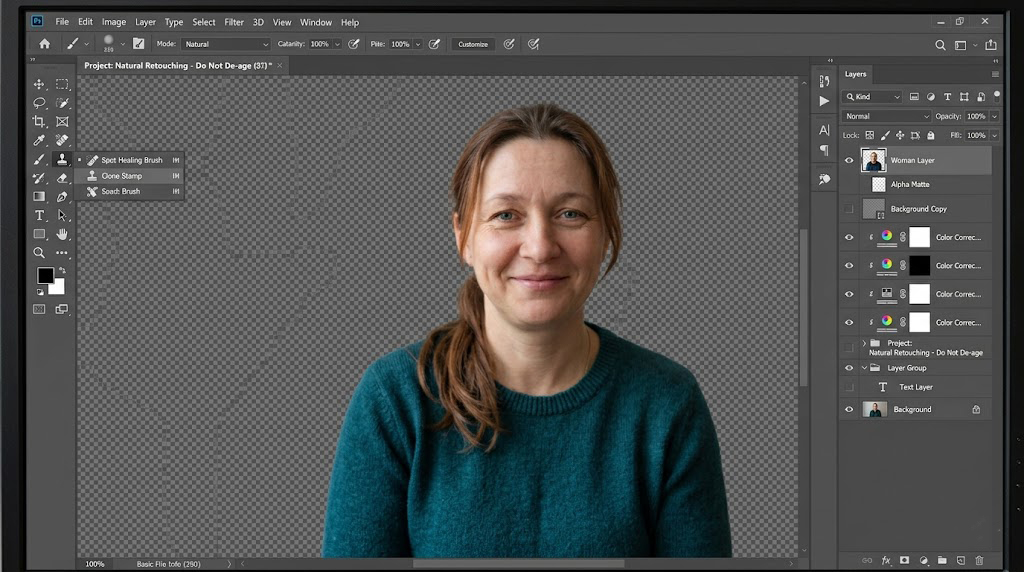Image resolution: width=1024 pixels, height=572 pixels.
Task: Click the background white color swatch
Action: tap(58, 287)
